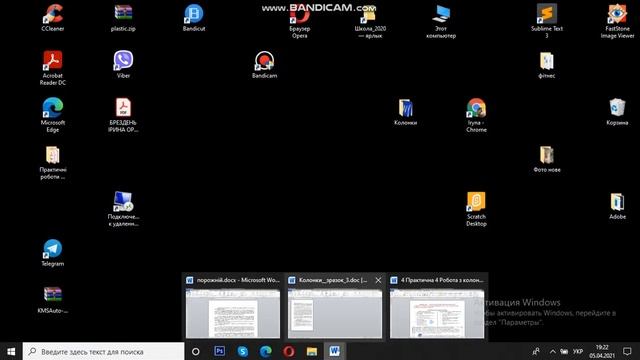Open the People icon in system tray
This screenshot has height=360, width=640.
[536, 351]
